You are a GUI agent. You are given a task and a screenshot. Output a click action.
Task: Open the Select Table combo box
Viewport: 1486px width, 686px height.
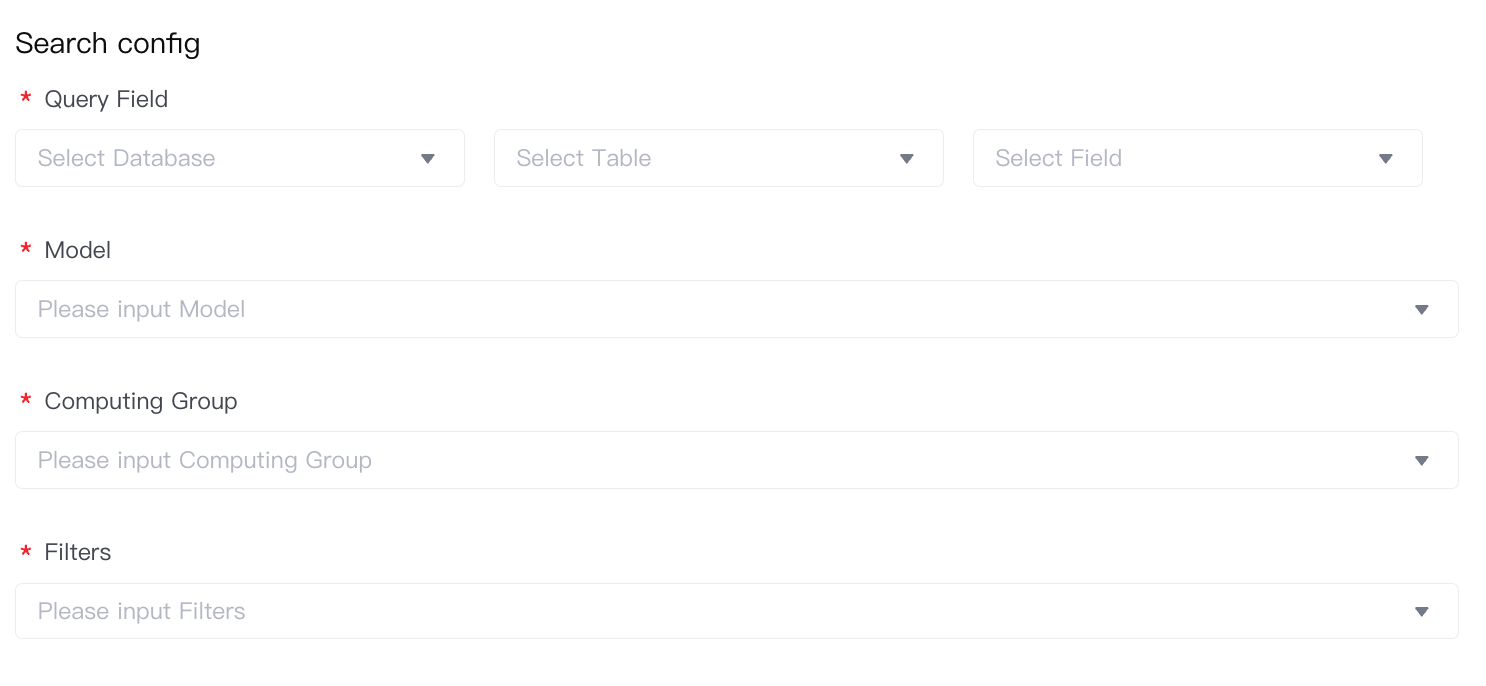pyautogui.click(x=700, y=158)
